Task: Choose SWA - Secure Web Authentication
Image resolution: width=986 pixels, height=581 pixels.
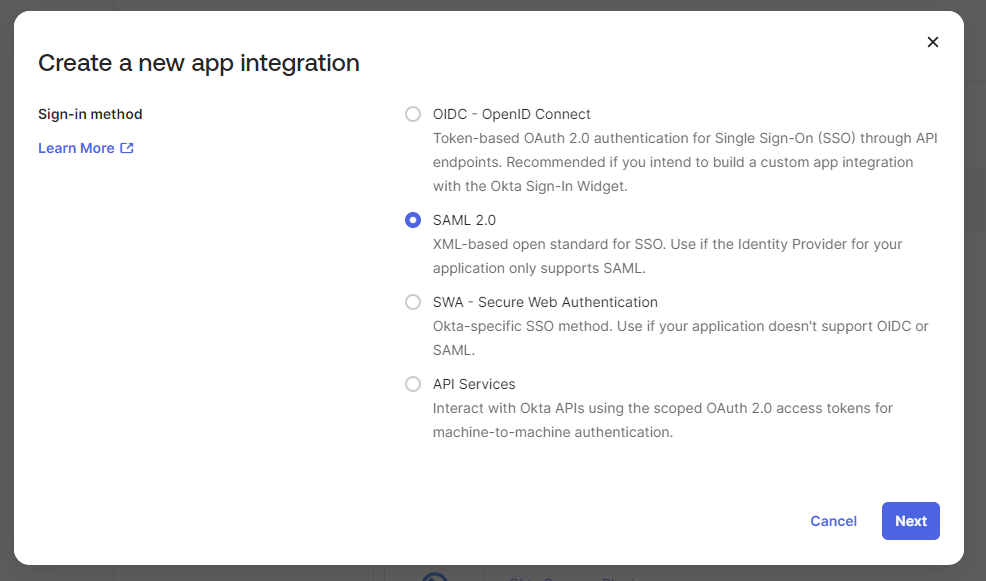Action: pyautogui.click(x=413, y=302)
